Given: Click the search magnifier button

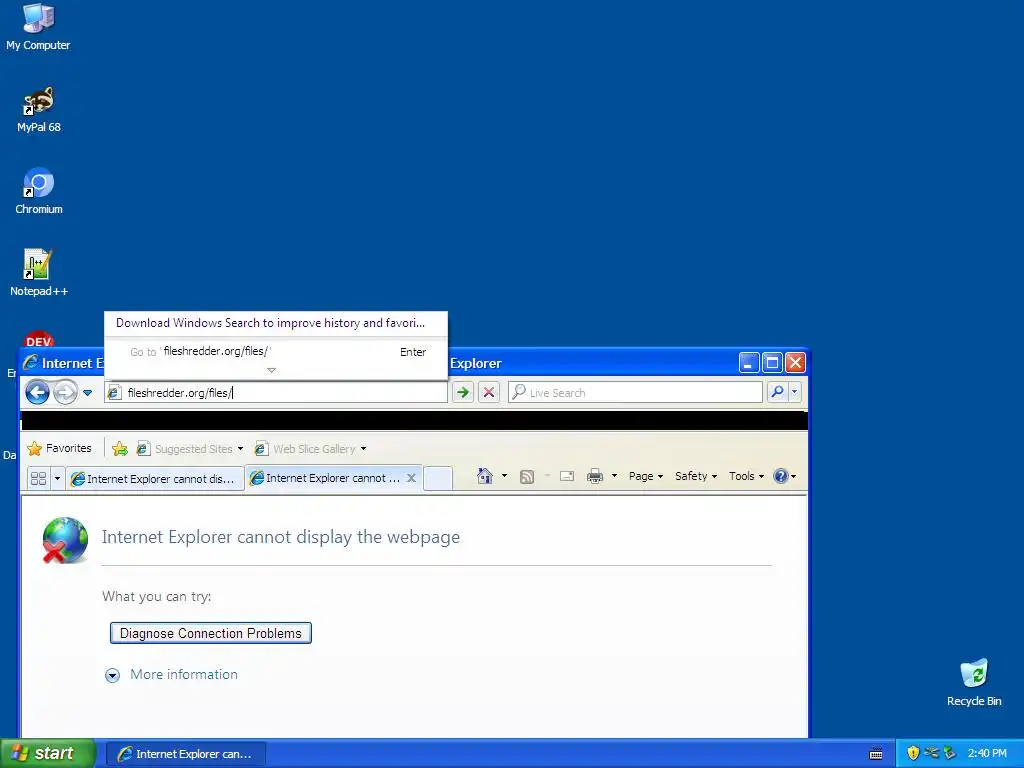Looking at the screenshot, I should tap(777, 392).
